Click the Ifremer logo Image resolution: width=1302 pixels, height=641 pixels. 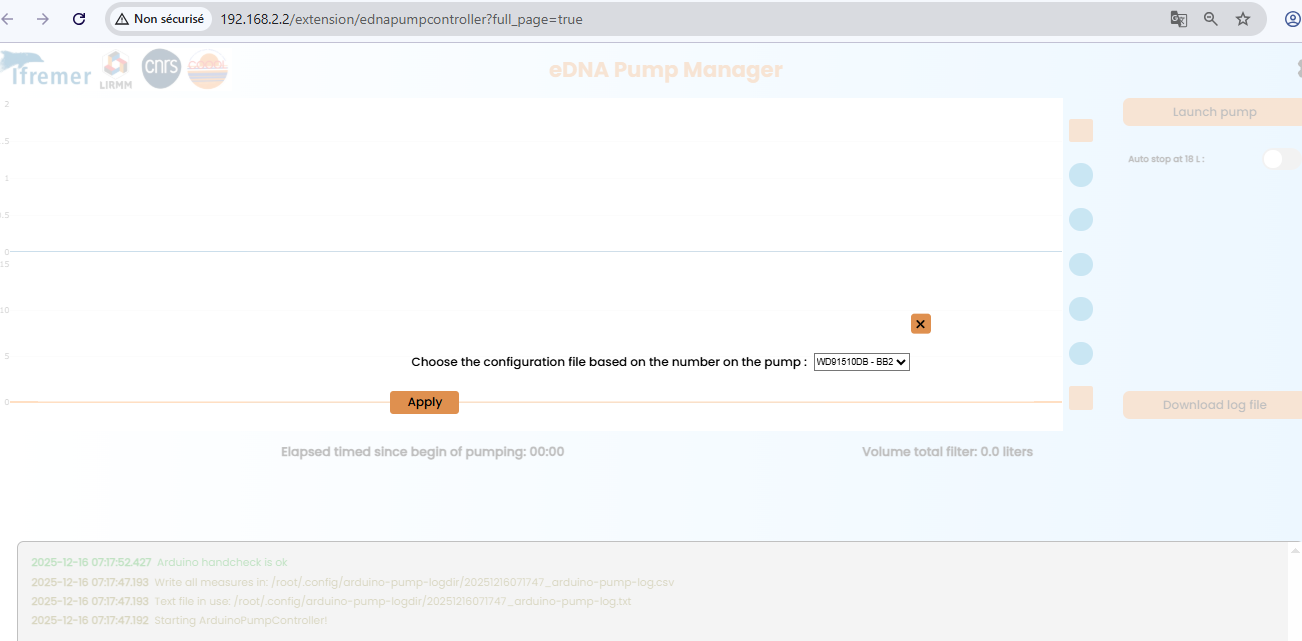pos(46,70)
